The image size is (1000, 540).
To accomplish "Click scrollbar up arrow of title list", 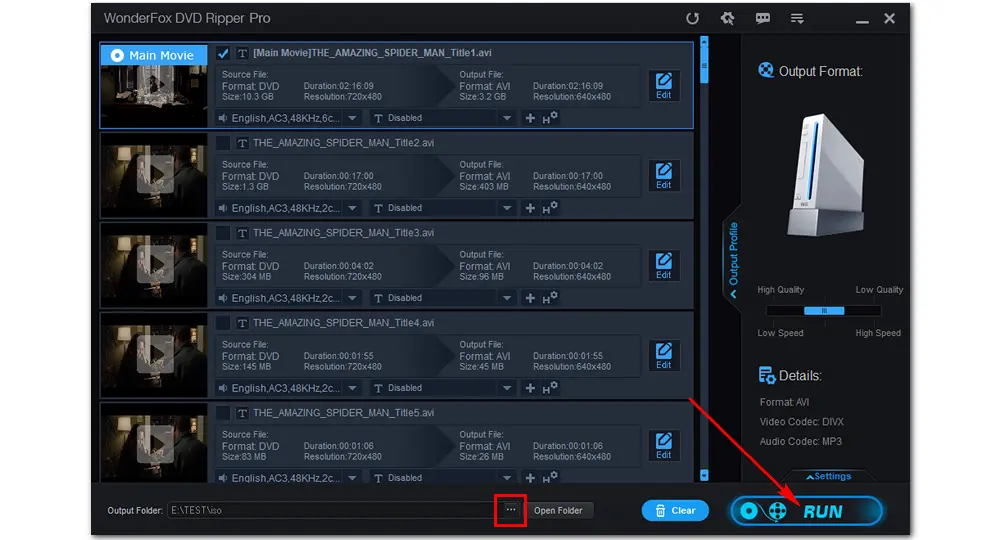I will click(704, 41).
